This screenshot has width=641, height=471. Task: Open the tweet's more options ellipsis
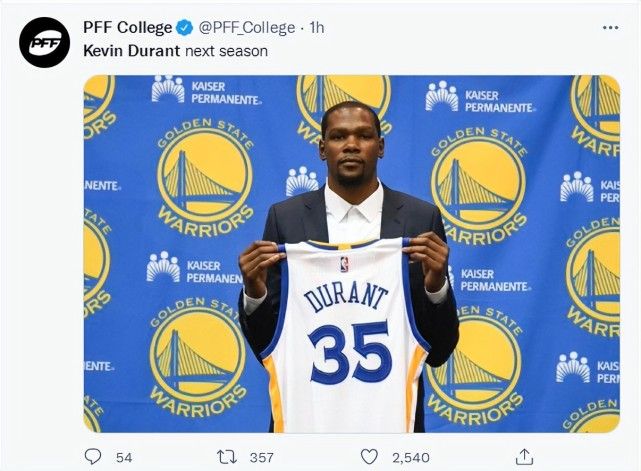pyautogui.click(x=609, y=28)
